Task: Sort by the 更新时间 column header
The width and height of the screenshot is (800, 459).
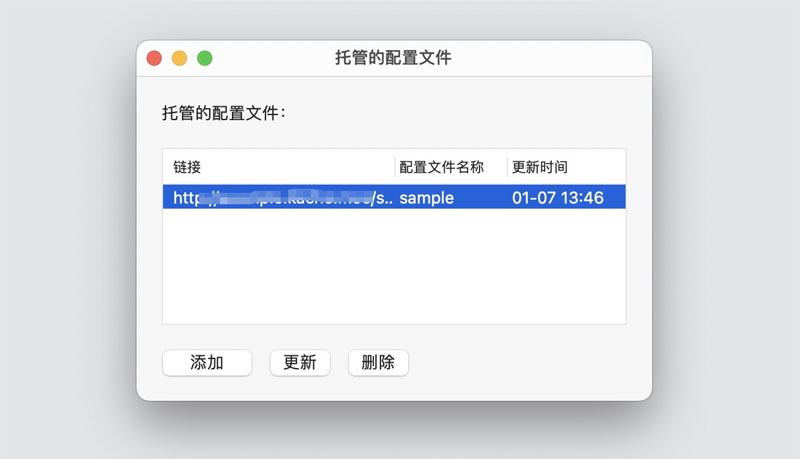Action: tap(540, 167)
